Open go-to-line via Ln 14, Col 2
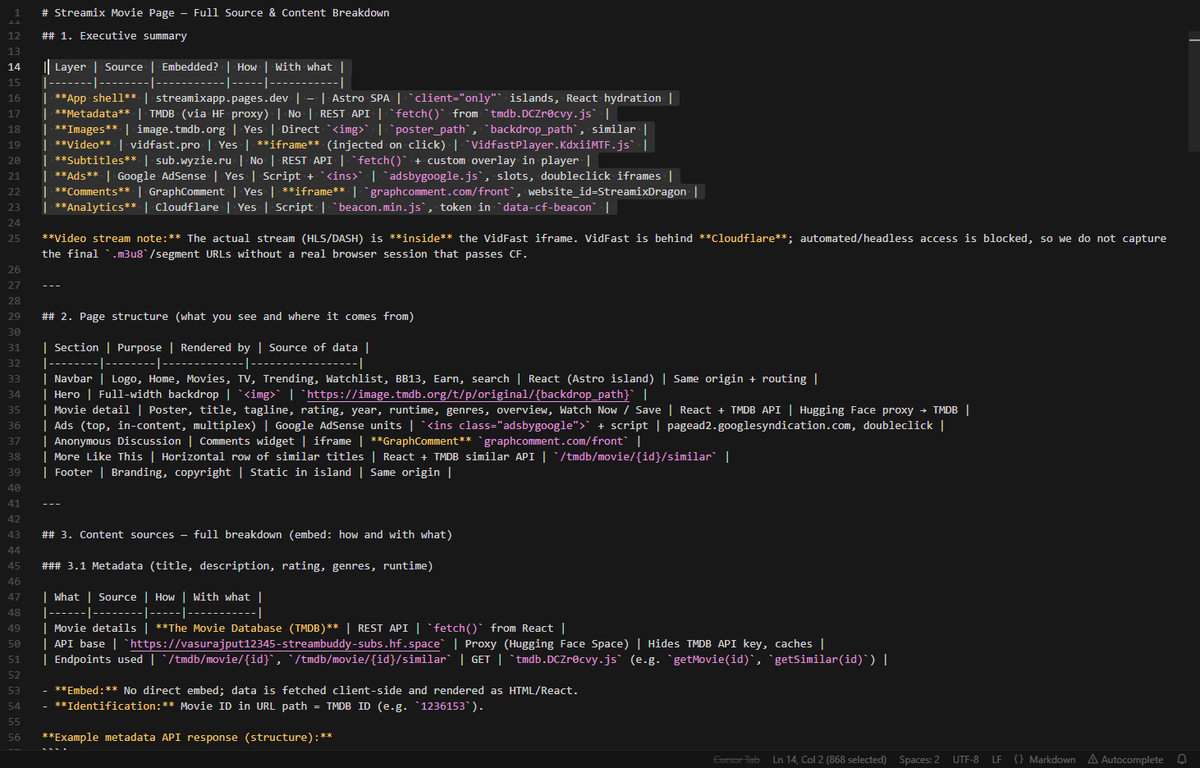This screenshot has height=768, width=1200. coord(829,759)
